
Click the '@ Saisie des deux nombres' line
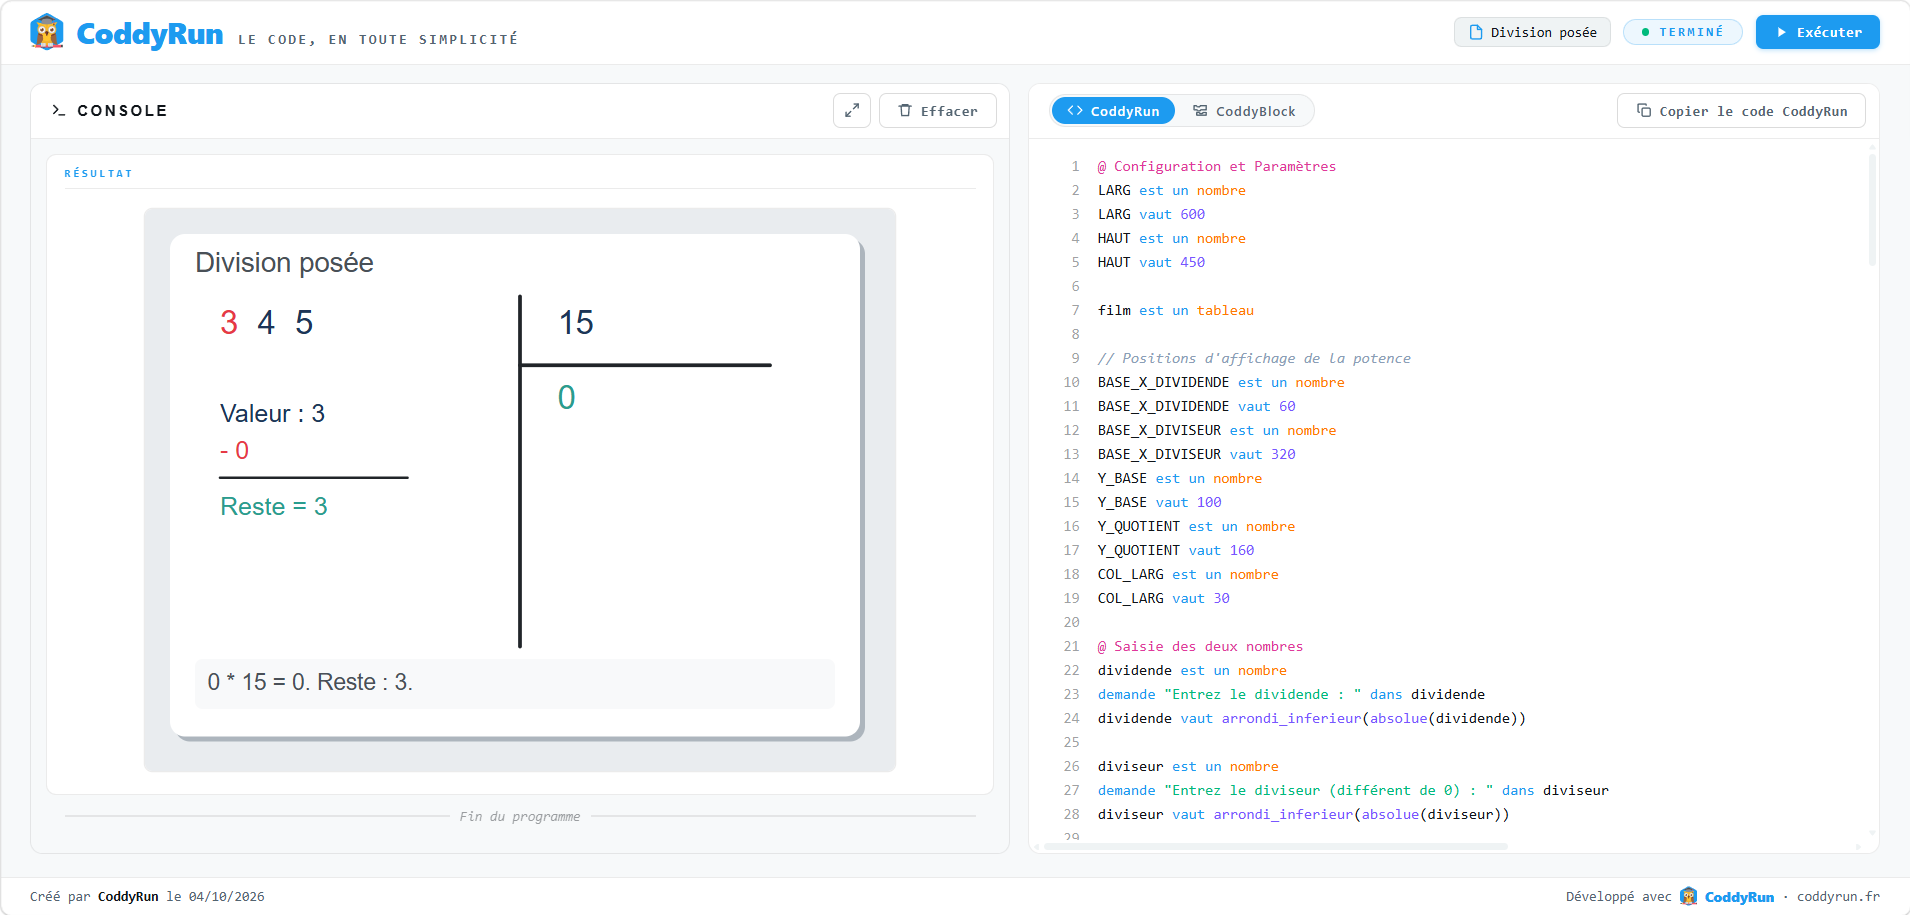tap(1201, 647)
